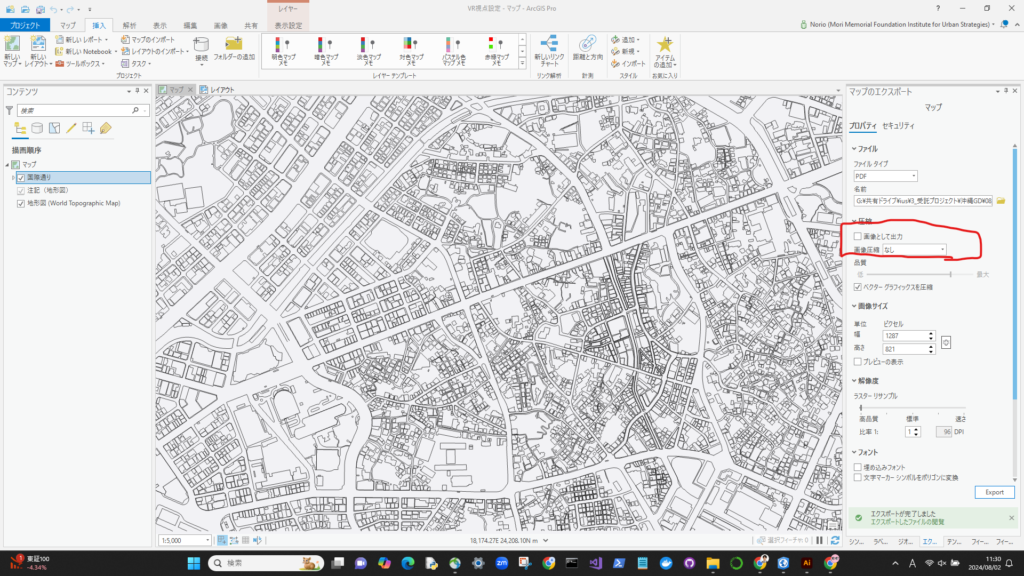Click the Export button
The image size is (1024, 576).
tap(994, 493)
